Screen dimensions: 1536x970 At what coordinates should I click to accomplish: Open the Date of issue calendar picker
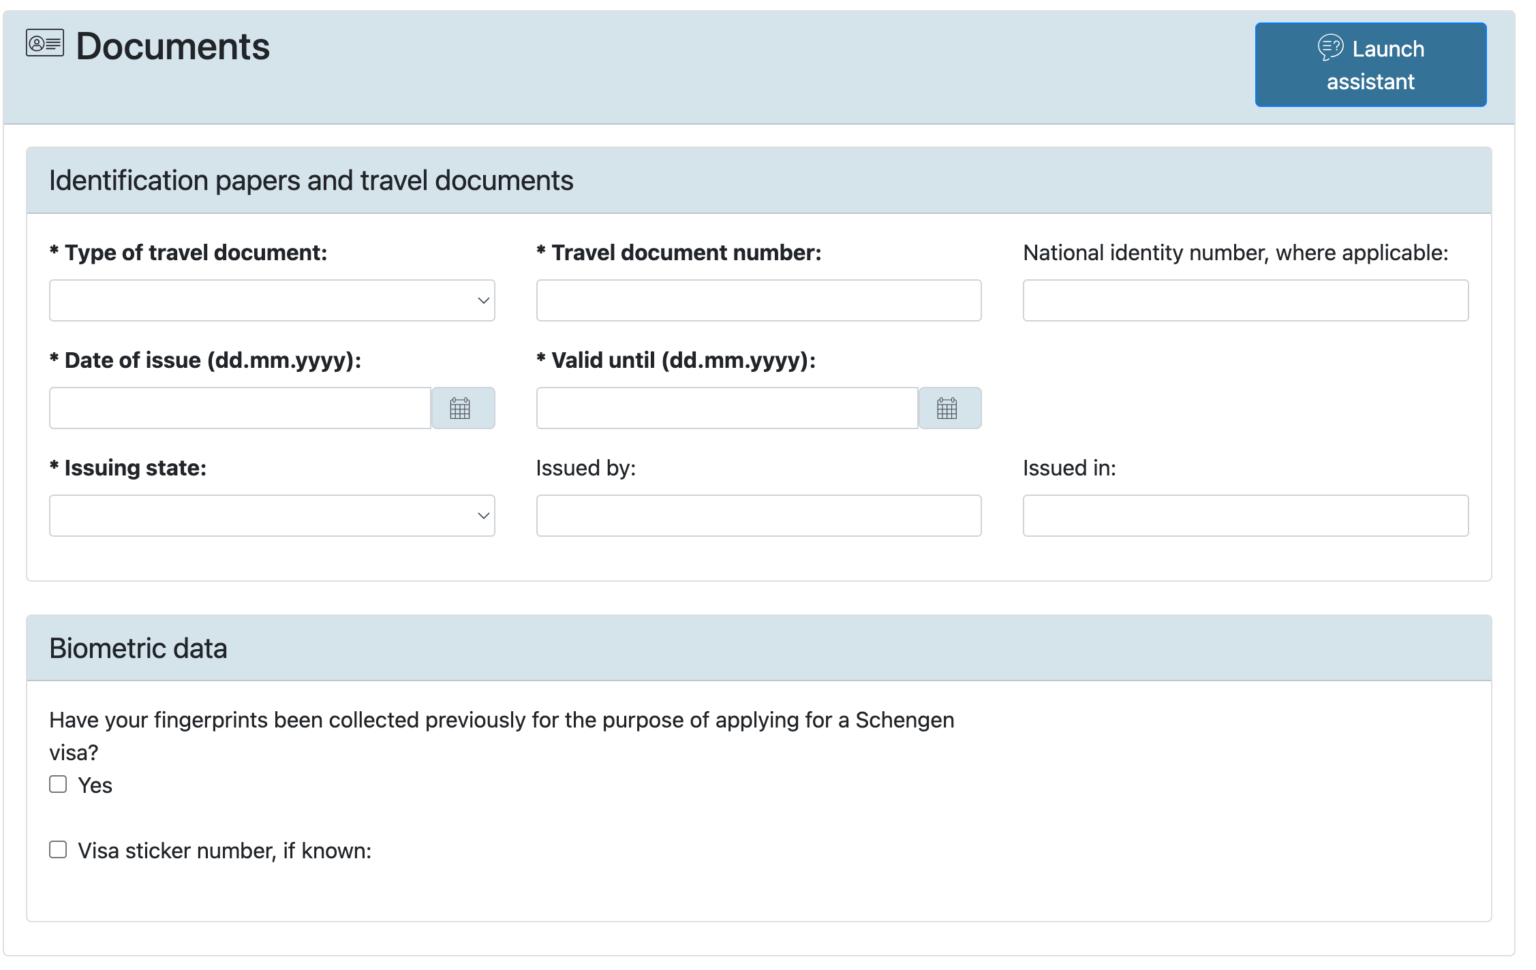click(x=462, y=407)
